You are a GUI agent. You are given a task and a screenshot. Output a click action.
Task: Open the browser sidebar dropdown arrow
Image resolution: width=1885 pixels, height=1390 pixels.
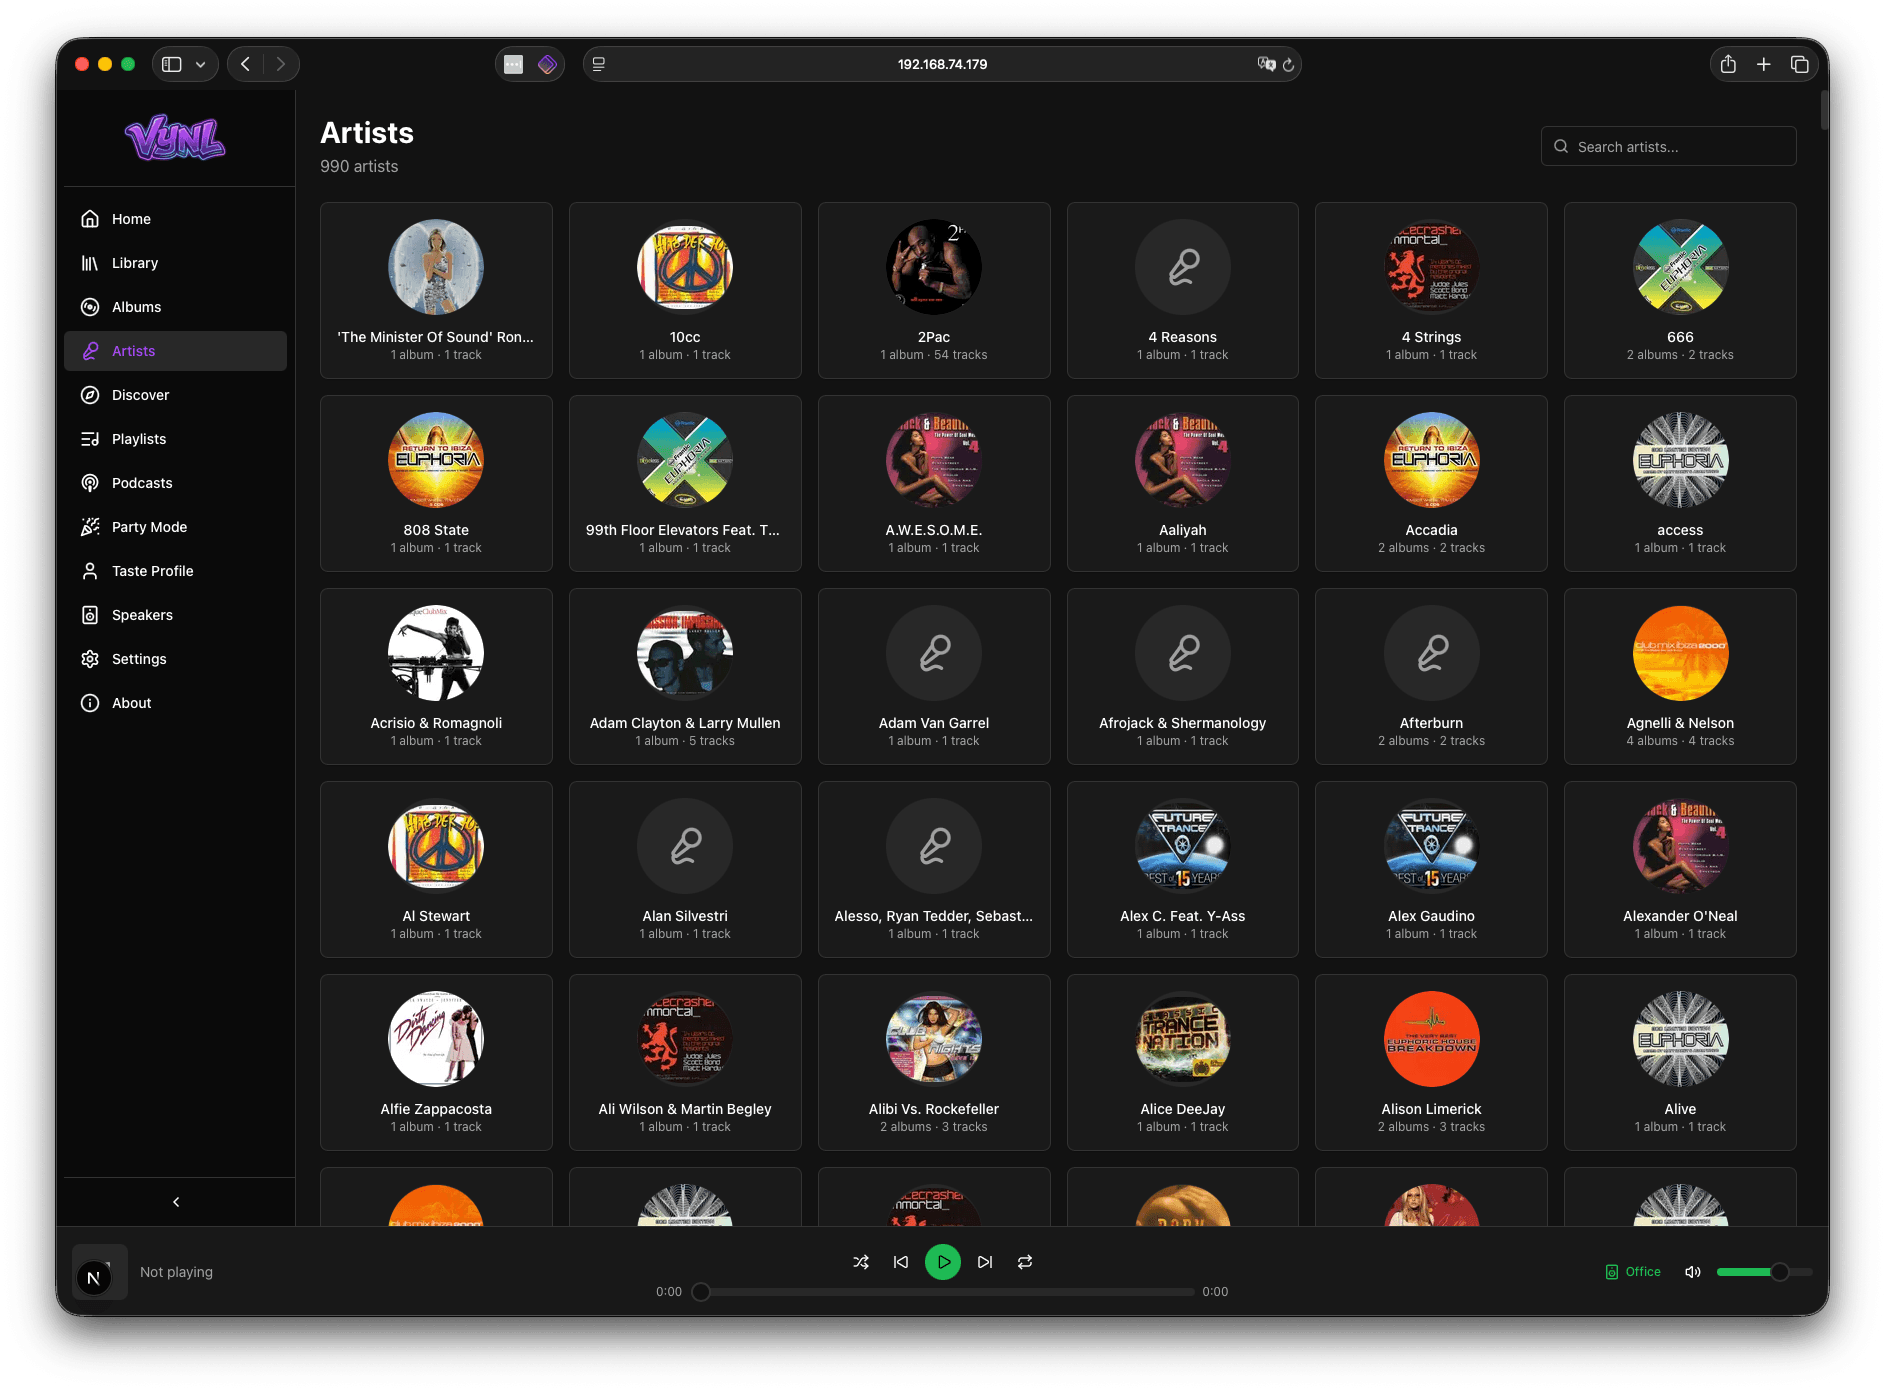200,64
